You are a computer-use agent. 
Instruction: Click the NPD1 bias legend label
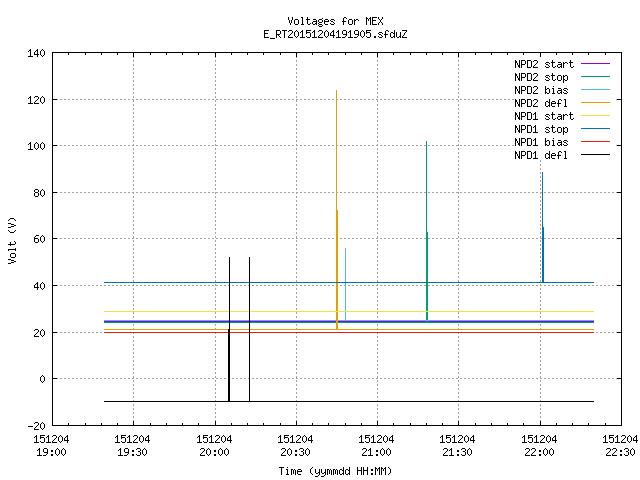541,142
